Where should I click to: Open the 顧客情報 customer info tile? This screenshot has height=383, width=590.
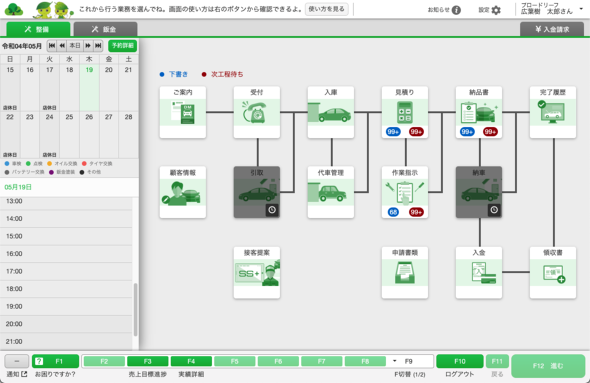click(183, 192)
